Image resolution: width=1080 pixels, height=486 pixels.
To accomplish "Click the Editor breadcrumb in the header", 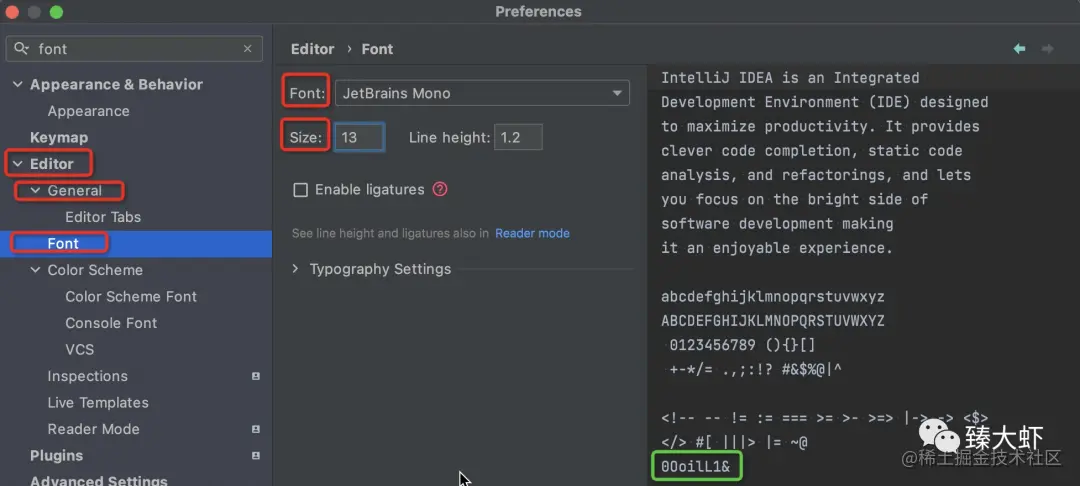I will [x=313, y=50].
